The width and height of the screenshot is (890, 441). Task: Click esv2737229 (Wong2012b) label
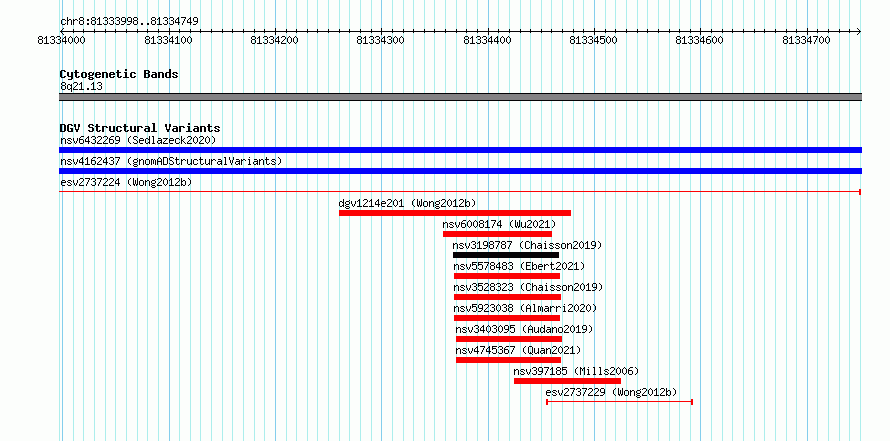611,392
